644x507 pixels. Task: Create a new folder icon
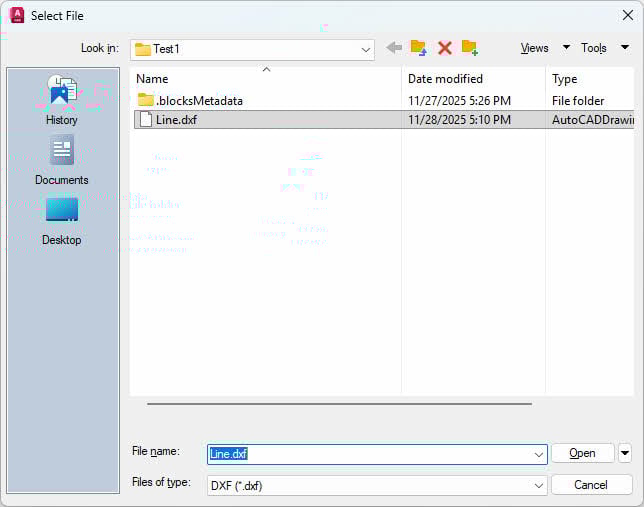[x=469, y=48]
